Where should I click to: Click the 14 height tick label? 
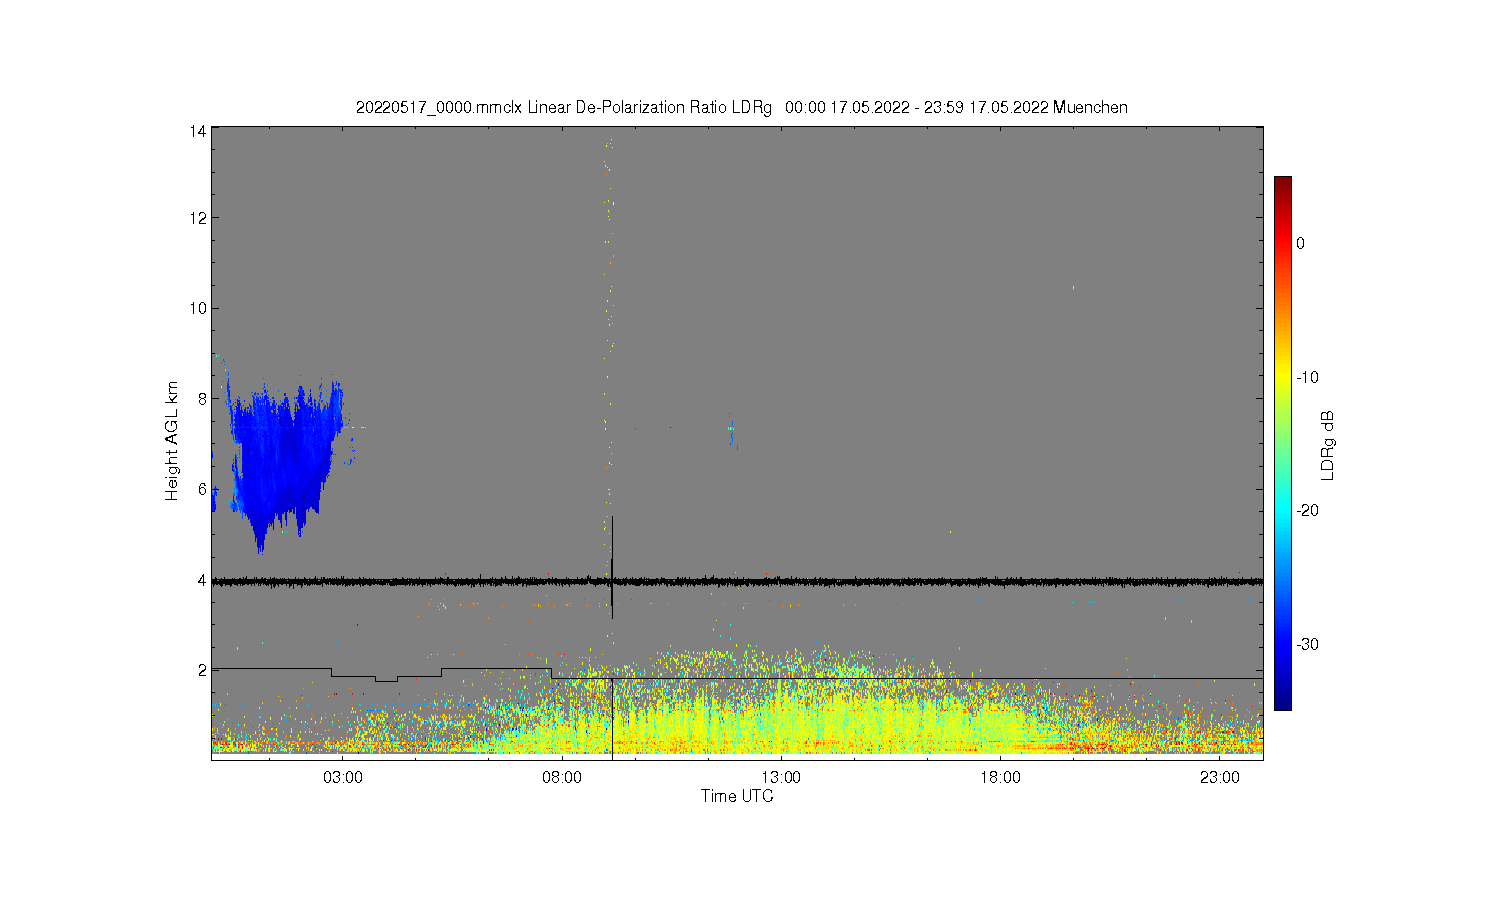pos(198,131)
